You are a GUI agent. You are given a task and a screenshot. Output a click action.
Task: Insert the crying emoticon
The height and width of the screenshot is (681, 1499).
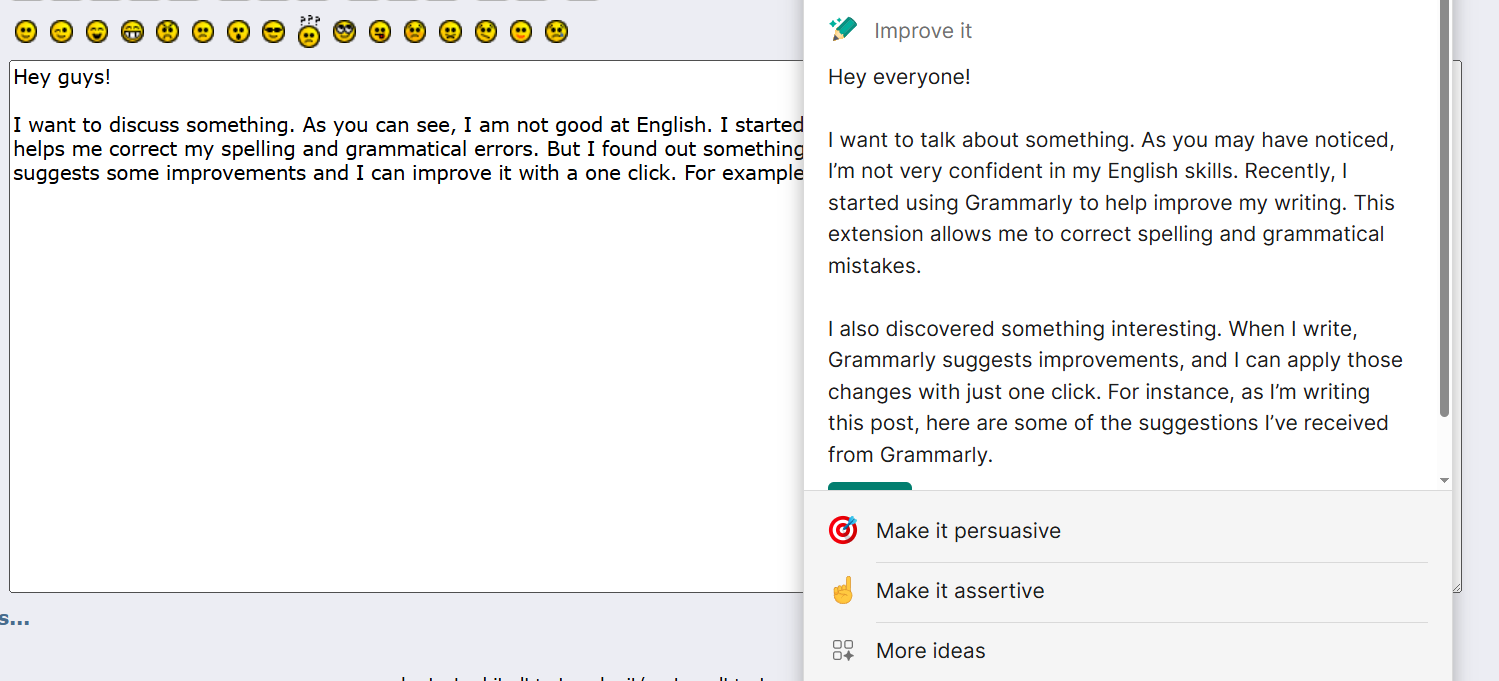[556, 32]
